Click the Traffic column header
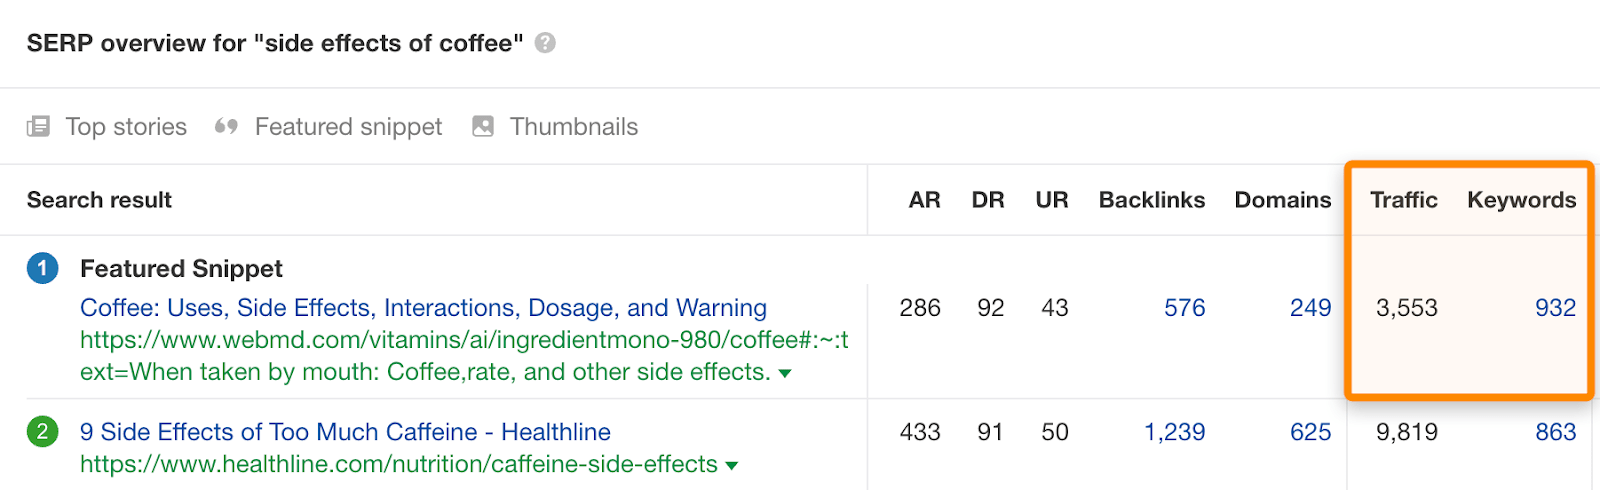The height and width of the screenshot is (490, 1600). pos(1403,200)
